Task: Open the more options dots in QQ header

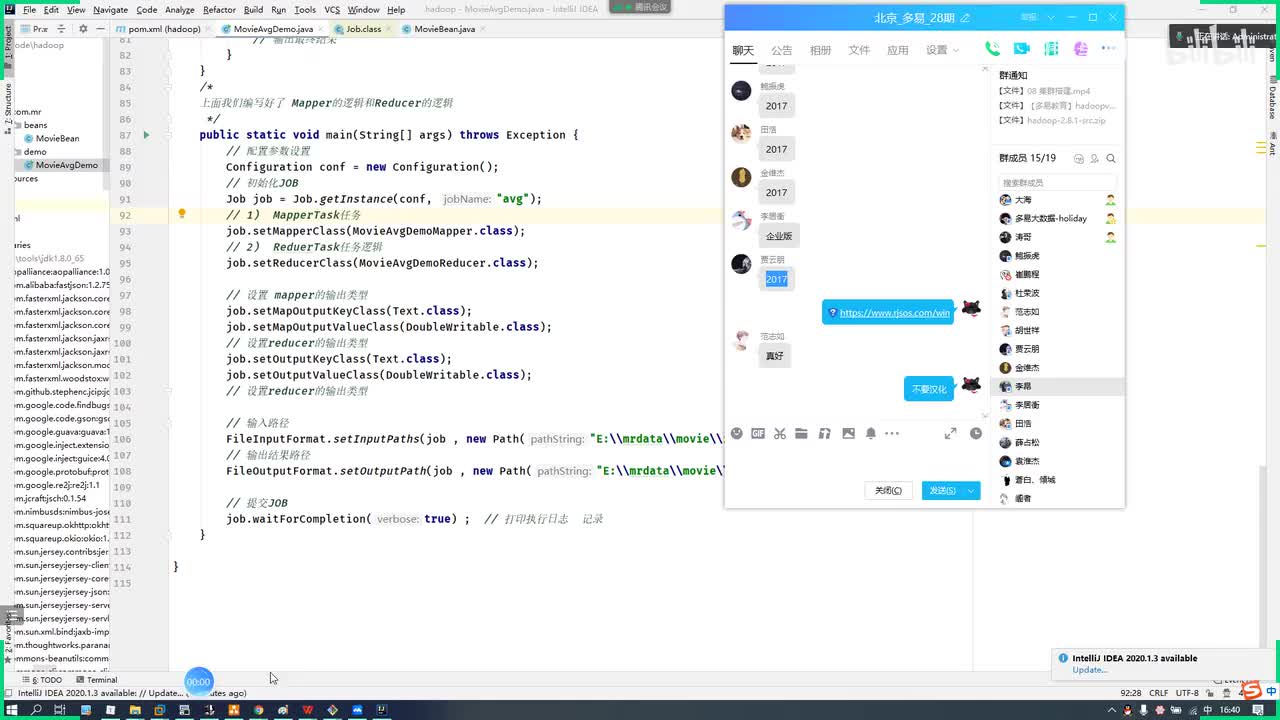Action: click(1108, 49)
